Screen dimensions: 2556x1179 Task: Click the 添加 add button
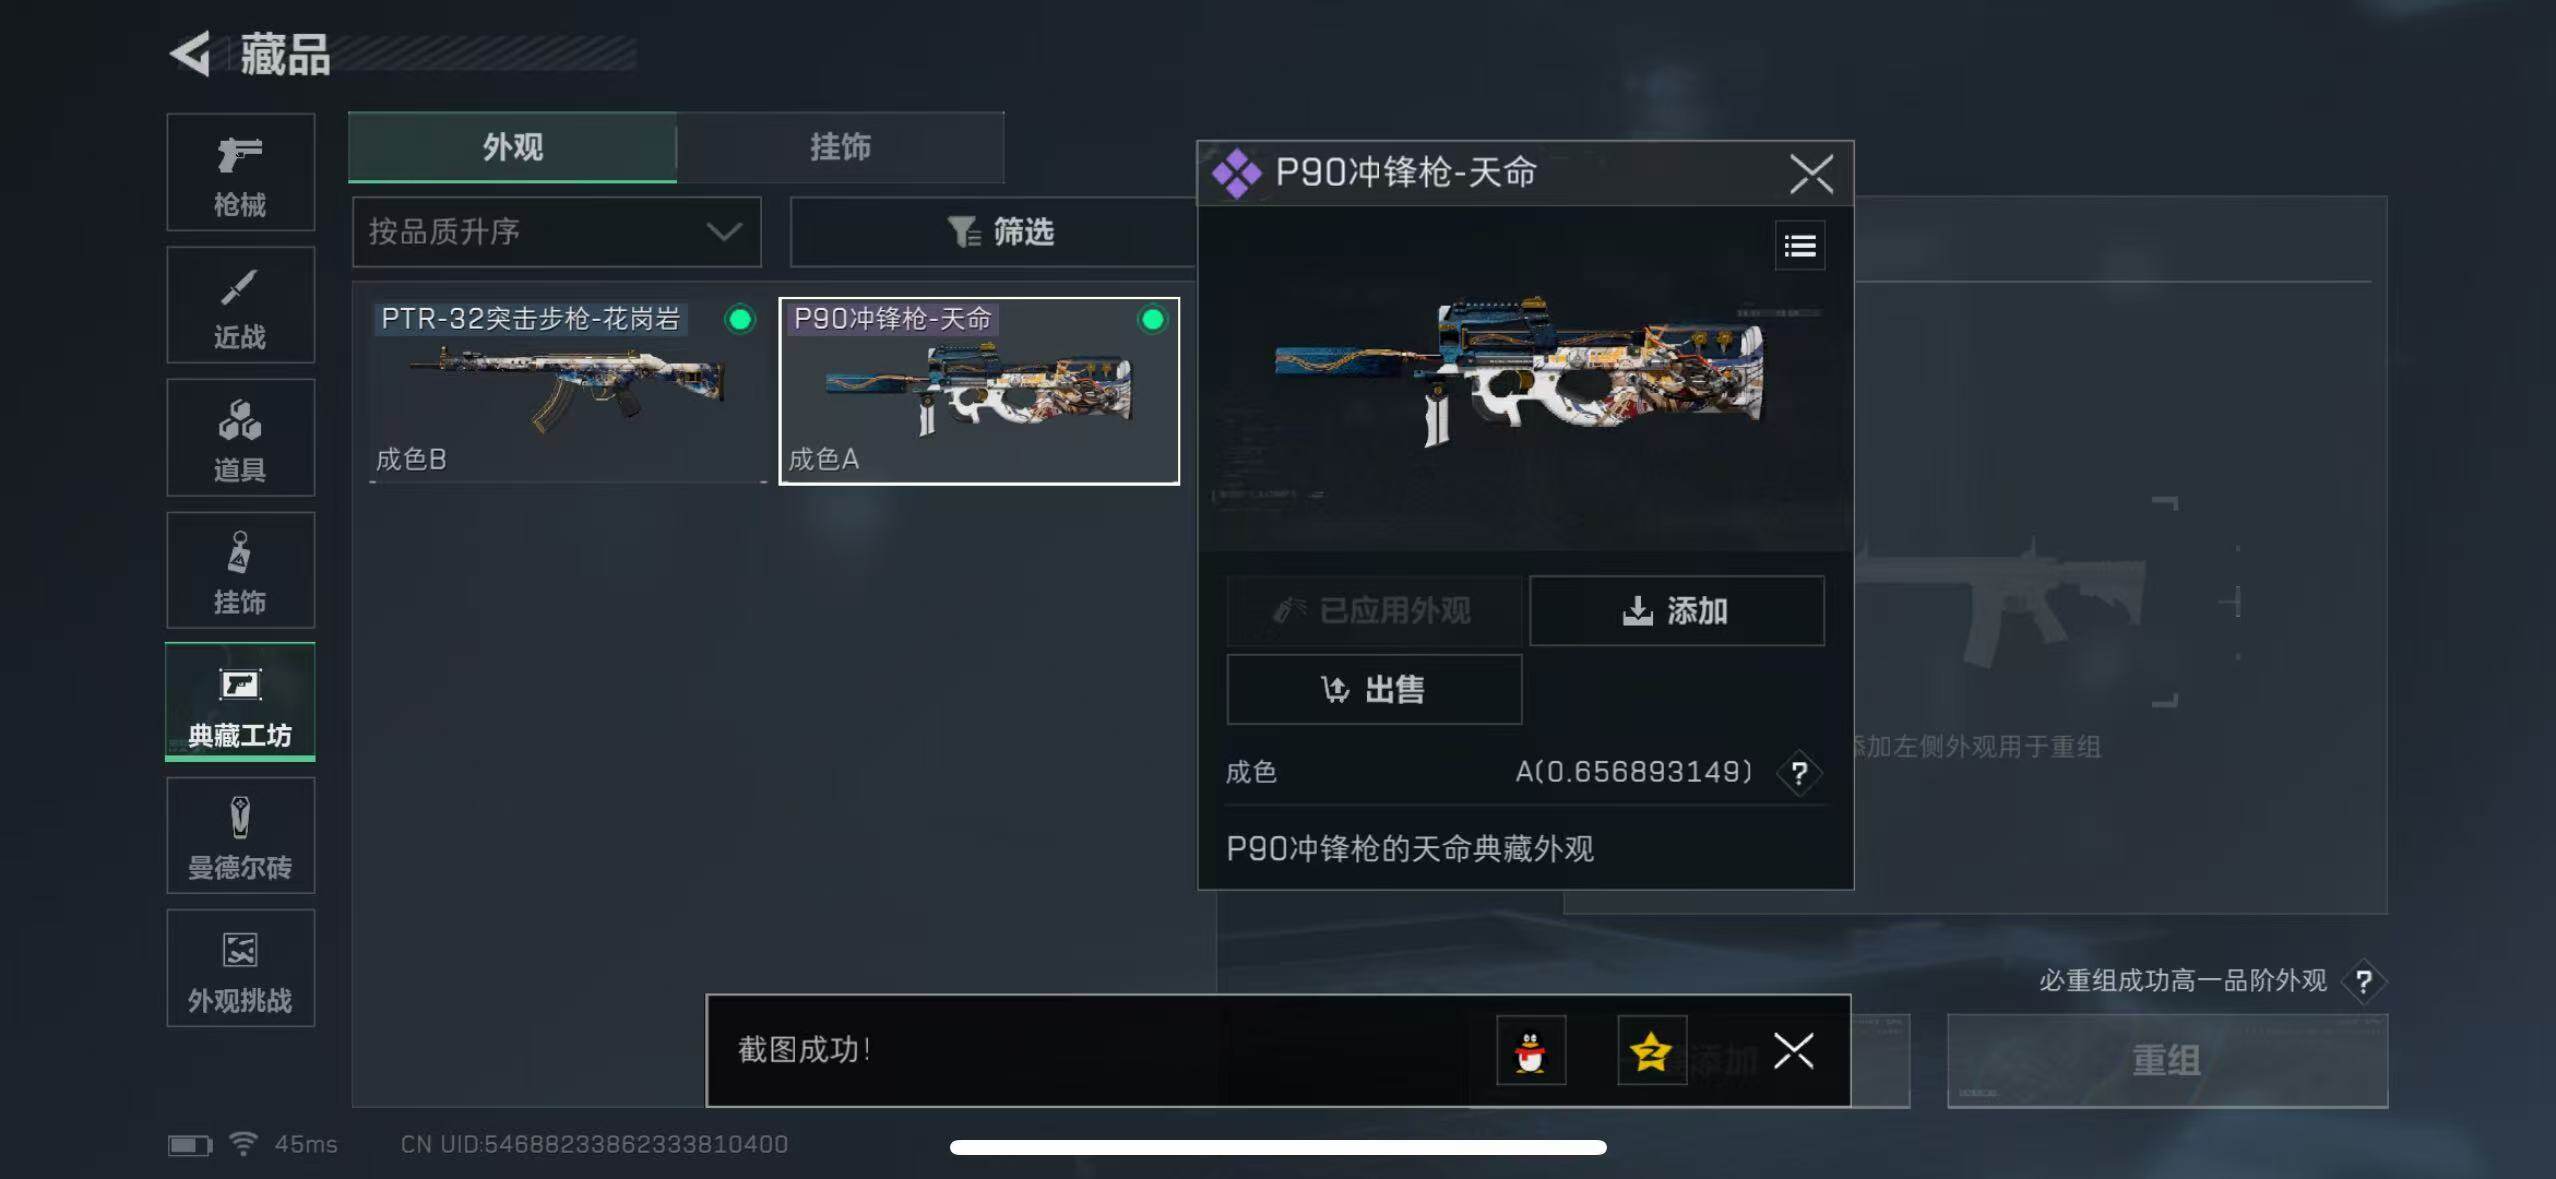click(1677, 610)
